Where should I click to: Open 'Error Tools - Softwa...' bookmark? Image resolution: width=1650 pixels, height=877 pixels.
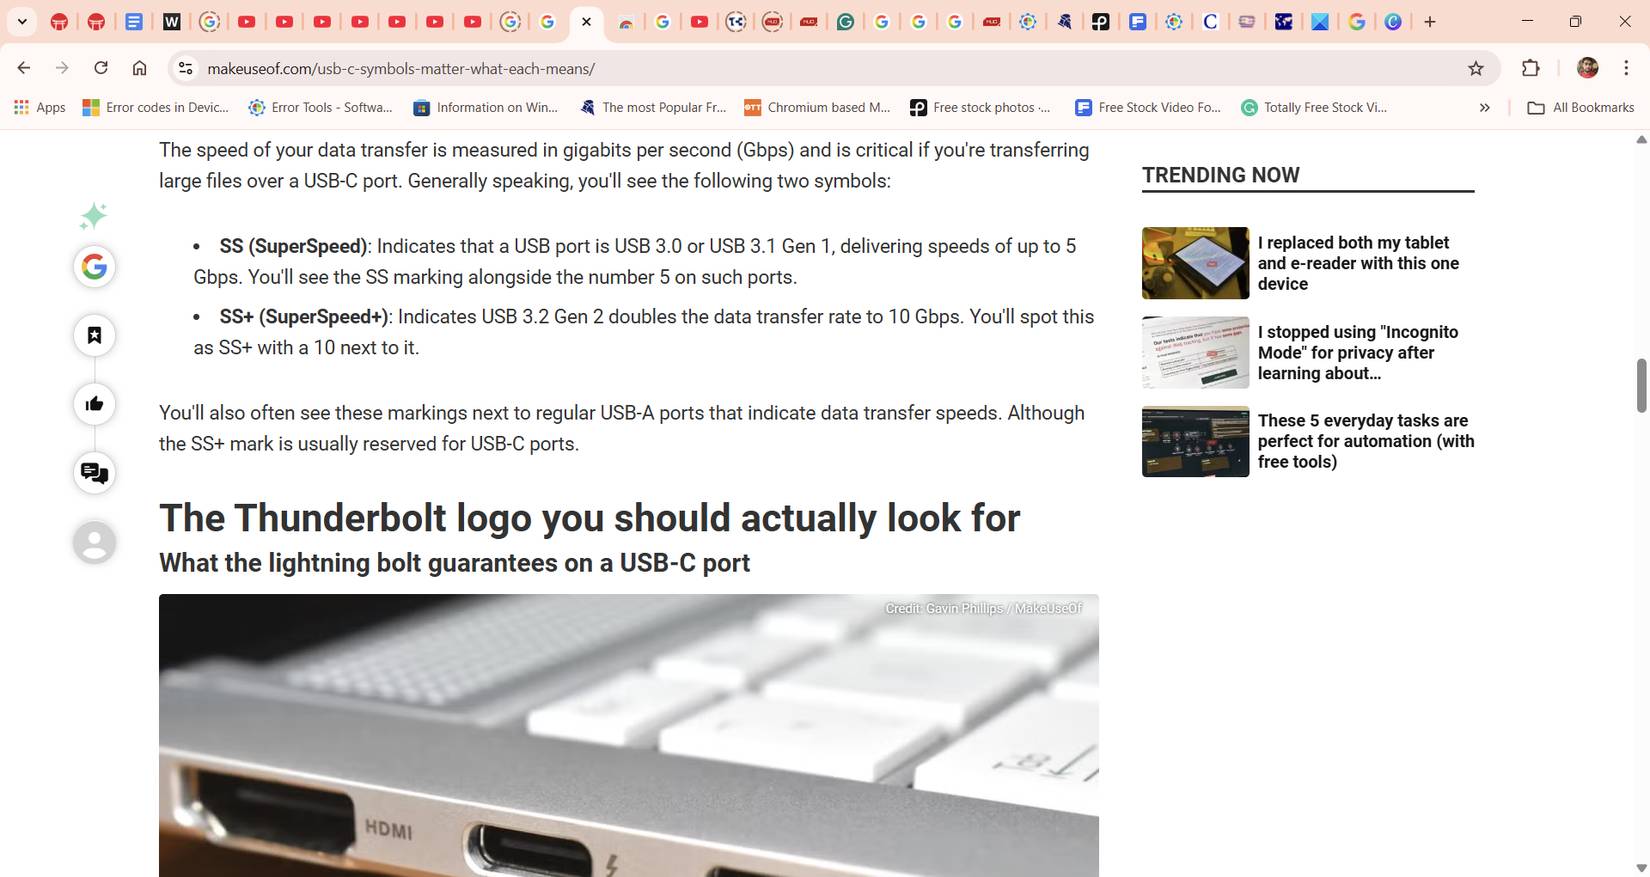321,107
